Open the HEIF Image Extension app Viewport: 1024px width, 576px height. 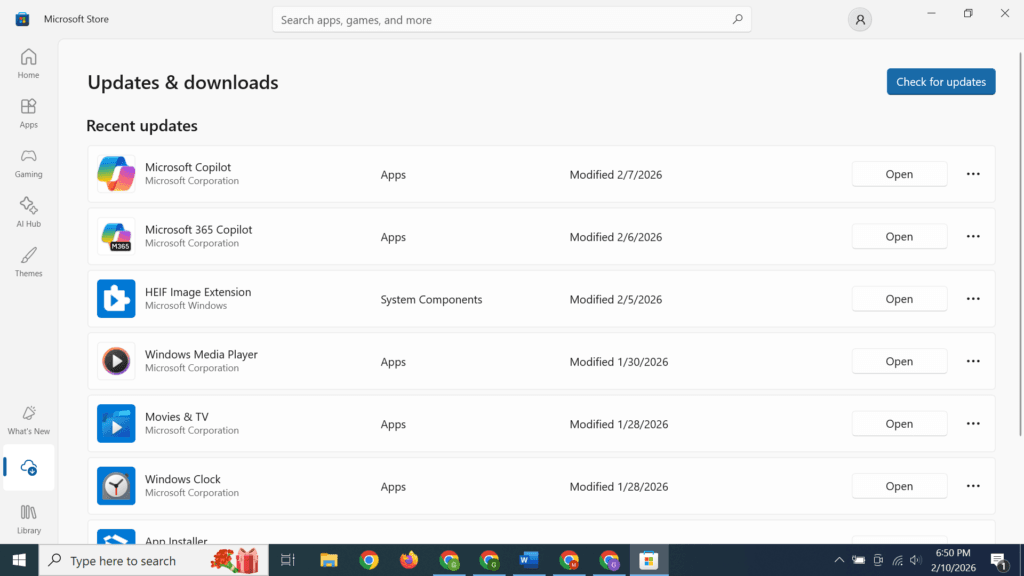[898, 298]
